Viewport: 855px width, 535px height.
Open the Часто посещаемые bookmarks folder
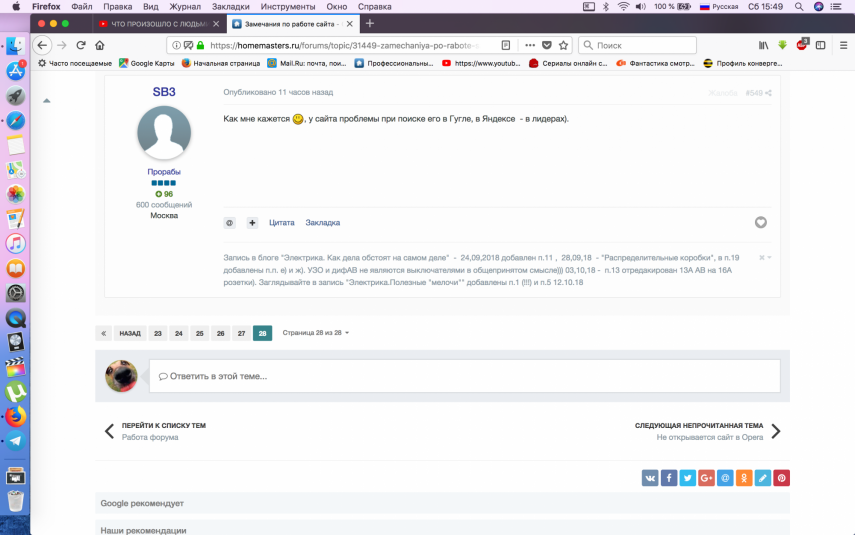75,63
